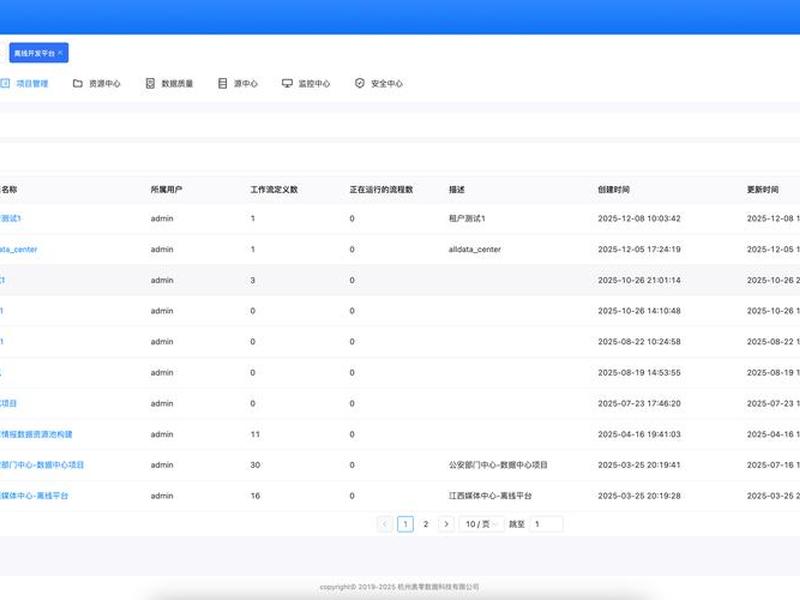
Task: Click the creation time 2025-10-26 14:10:48
Action: coord(639,311)
